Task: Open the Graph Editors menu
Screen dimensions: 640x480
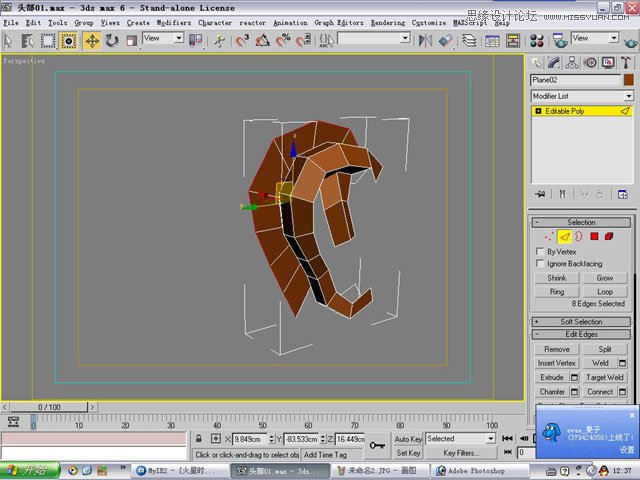Action: [x=339, y=23]
